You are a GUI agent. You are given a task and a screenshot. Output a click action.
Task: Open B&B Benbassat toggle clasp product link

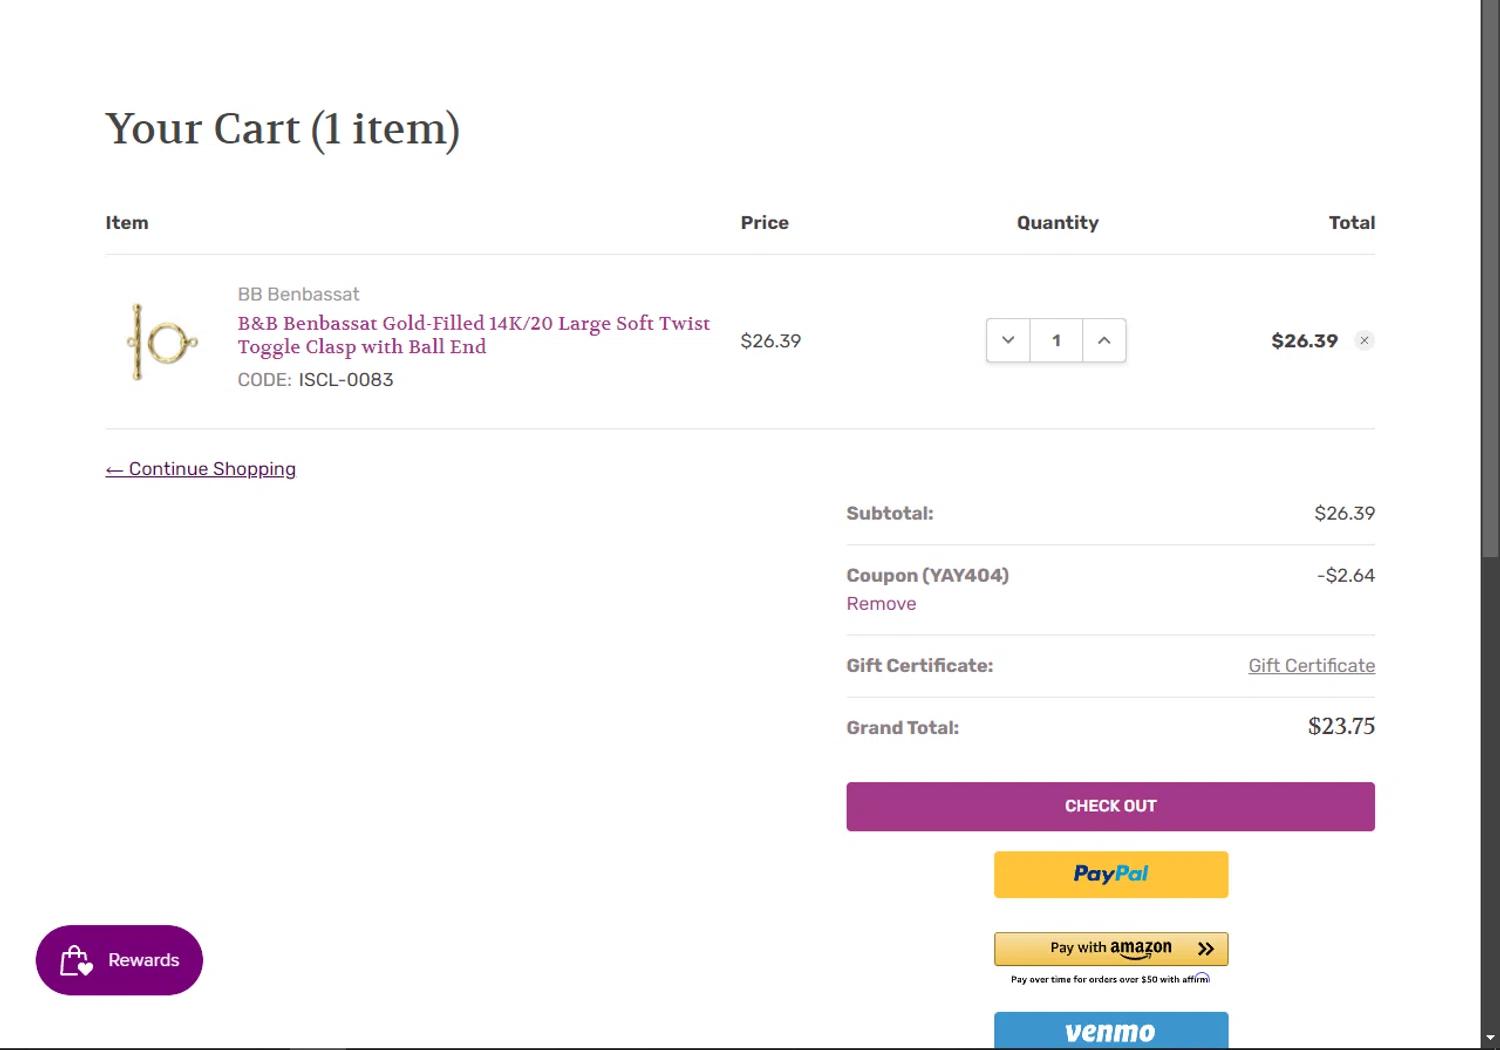pos(473,335)
